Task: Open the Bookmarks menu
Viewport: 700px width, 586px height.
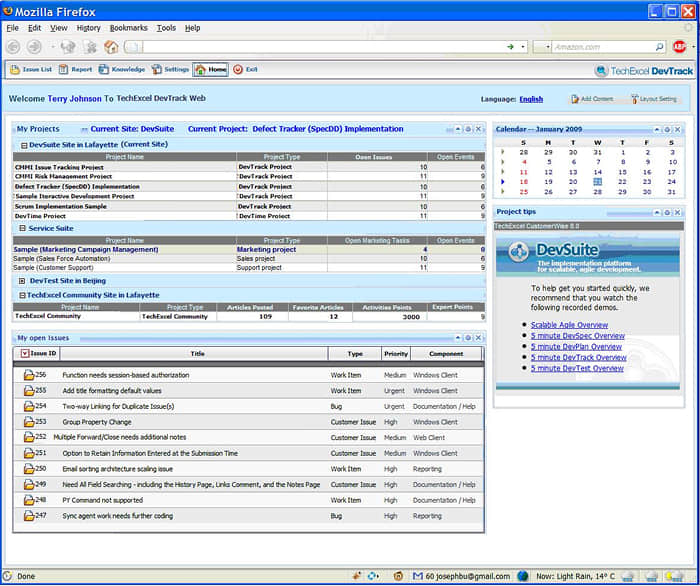Action: coord(129,28)
